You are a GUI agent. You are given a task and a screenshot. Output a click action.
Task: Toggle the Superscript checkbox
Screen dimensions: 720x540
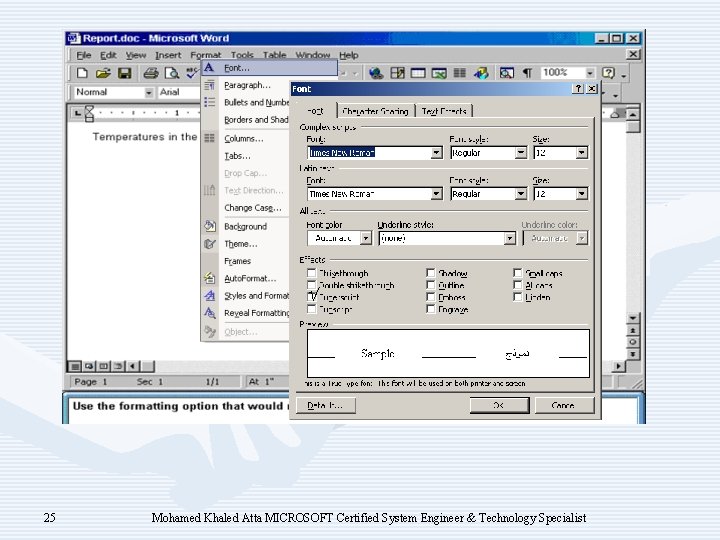coord(312,297)
